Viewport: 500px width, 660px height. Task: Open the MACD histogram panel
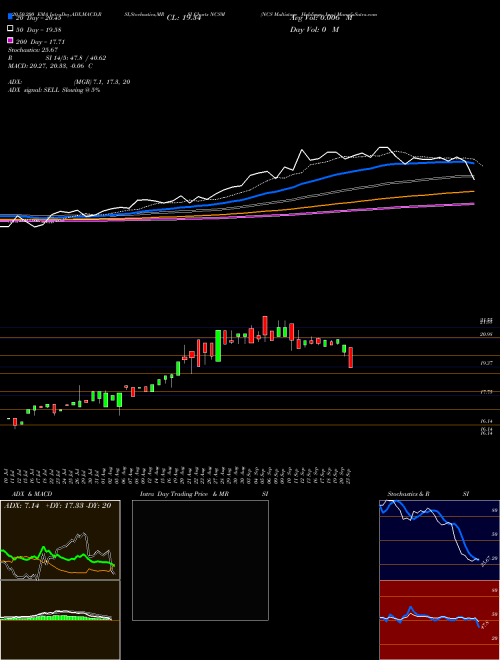pos(60,620)
